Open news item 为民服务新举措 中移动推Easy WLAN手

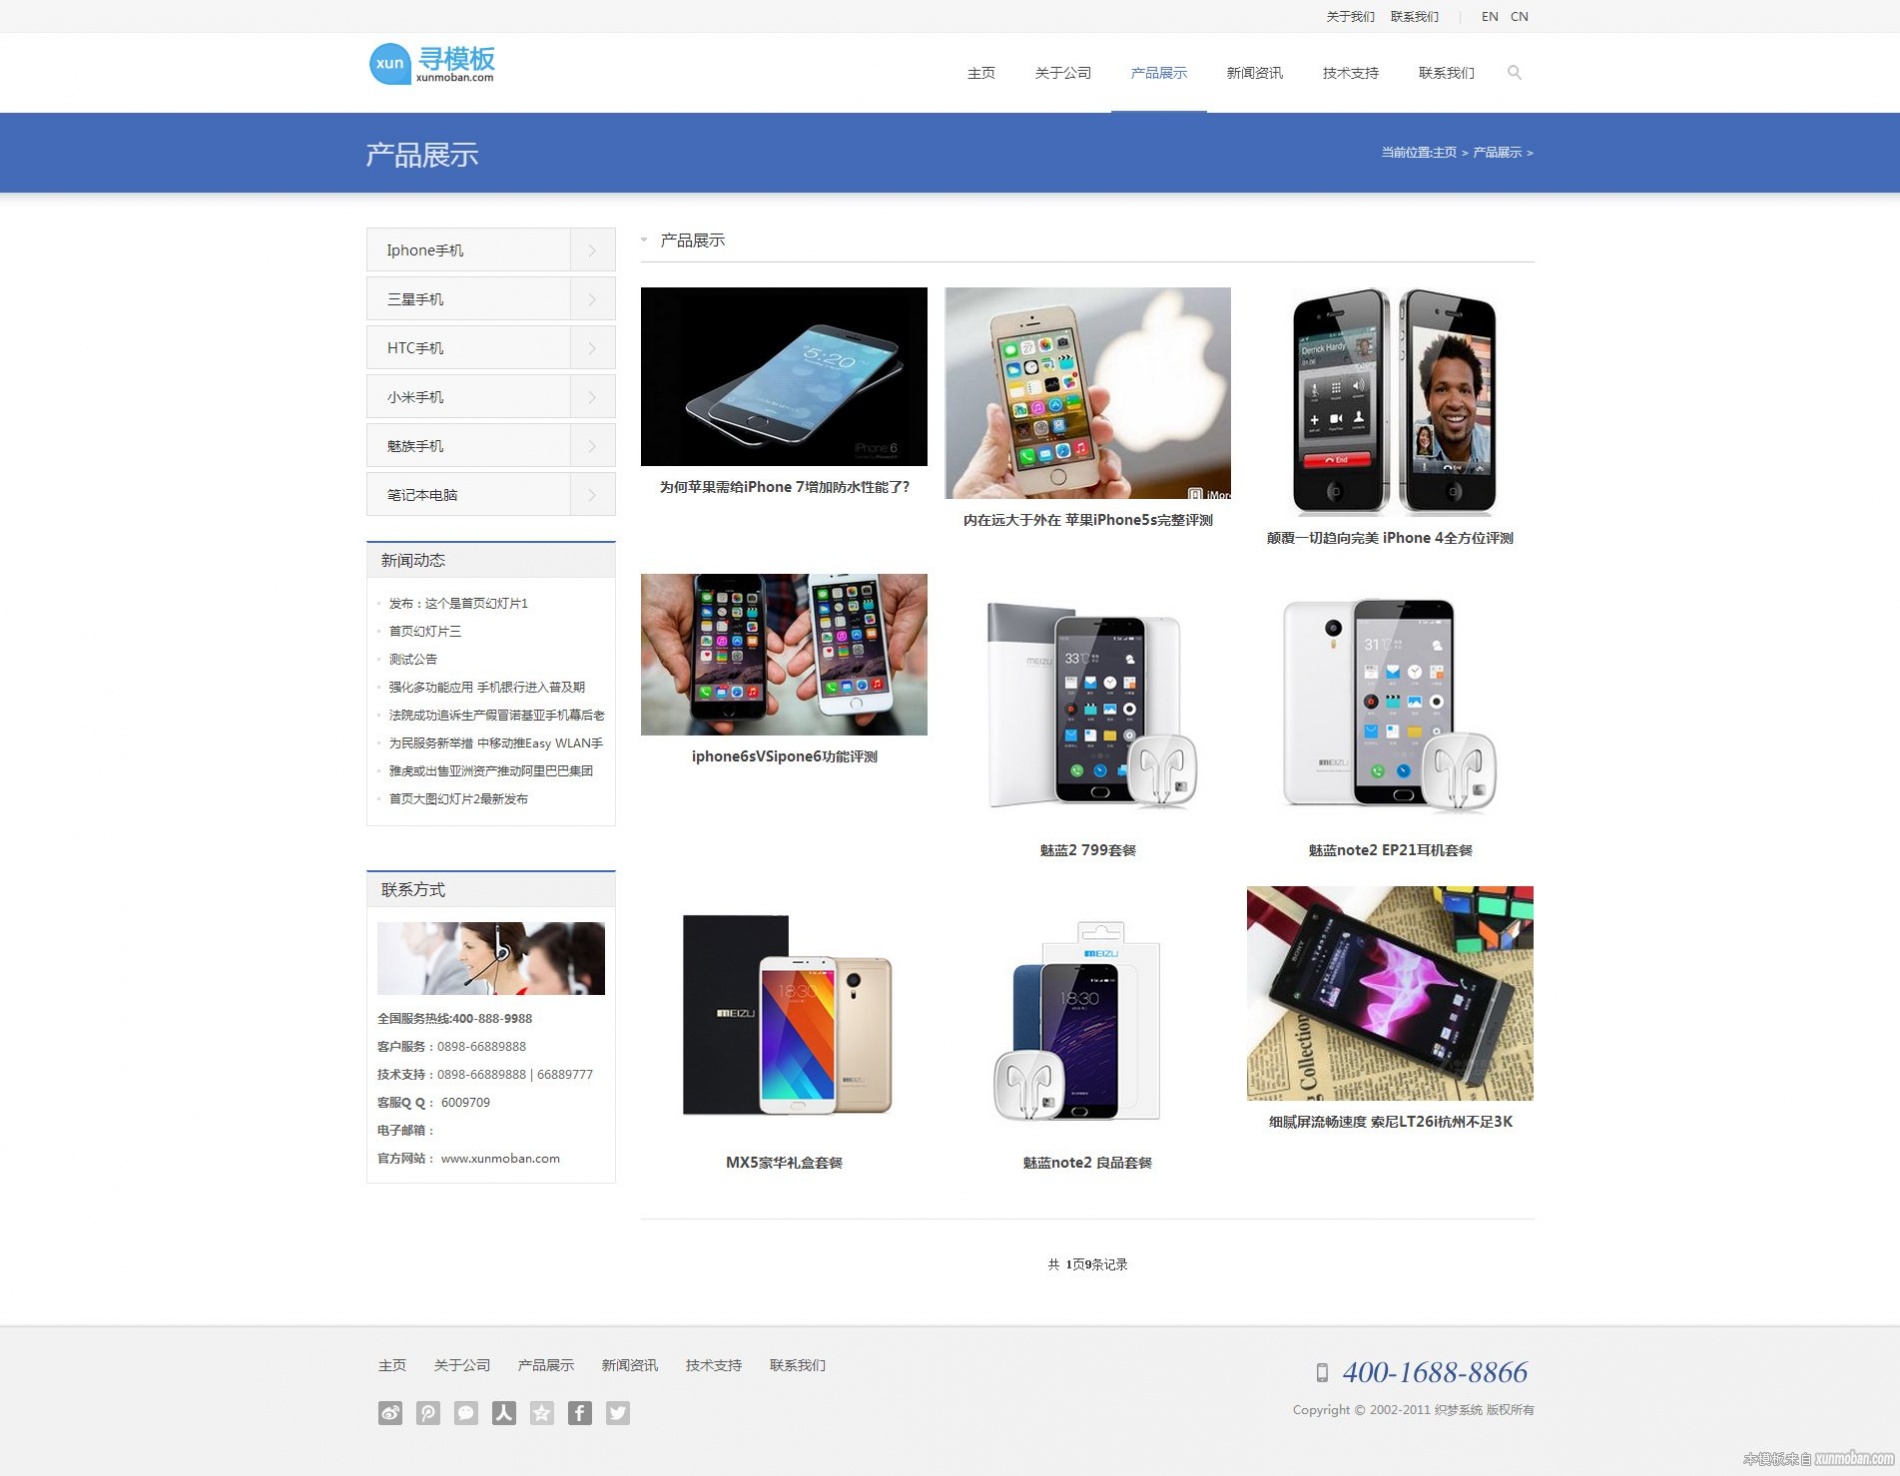[496, 743]
